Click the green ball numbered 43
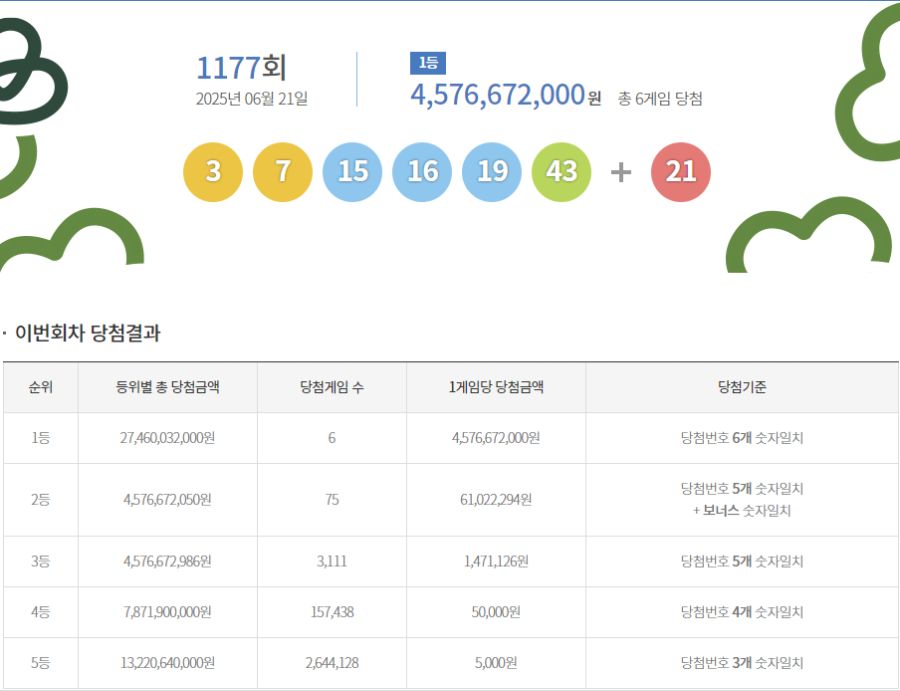Viewport: 900px width, 691px height. click(561, 172)
